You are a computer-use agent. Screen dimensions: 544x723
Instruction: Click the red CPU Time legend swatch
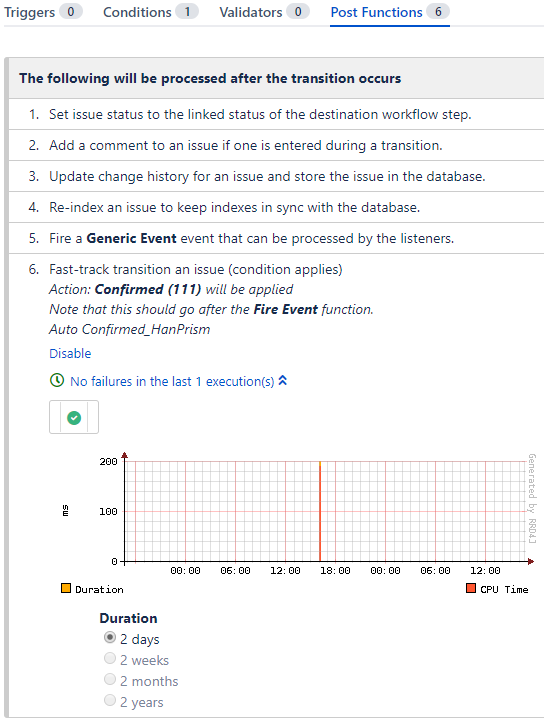pos(471,588)
